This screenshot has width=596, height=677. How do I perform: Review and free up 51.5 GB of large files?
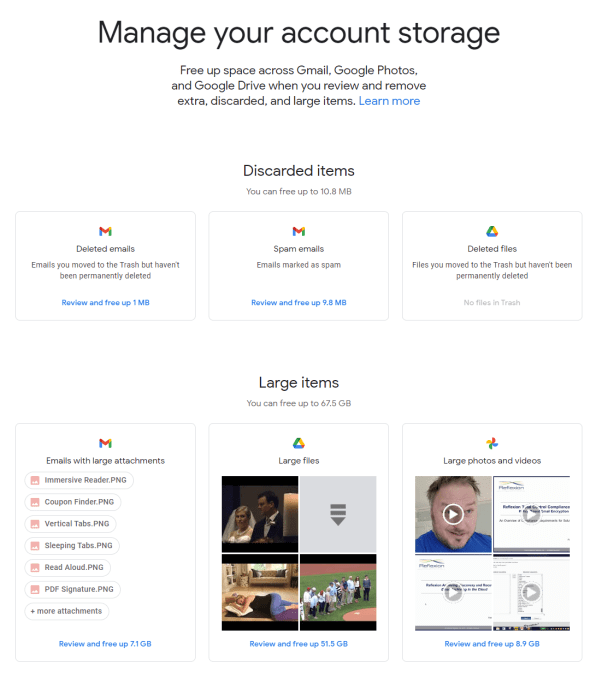(x=298, y=644)
